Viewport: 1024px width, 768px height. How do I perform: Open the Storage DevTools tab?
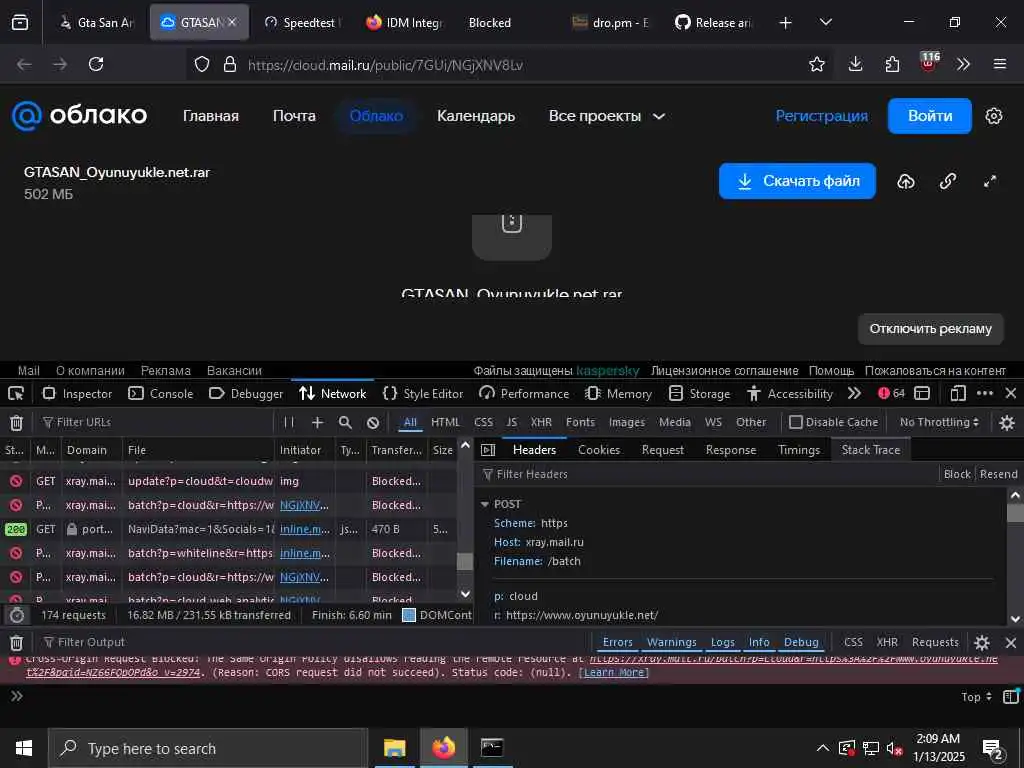(699, 393)
